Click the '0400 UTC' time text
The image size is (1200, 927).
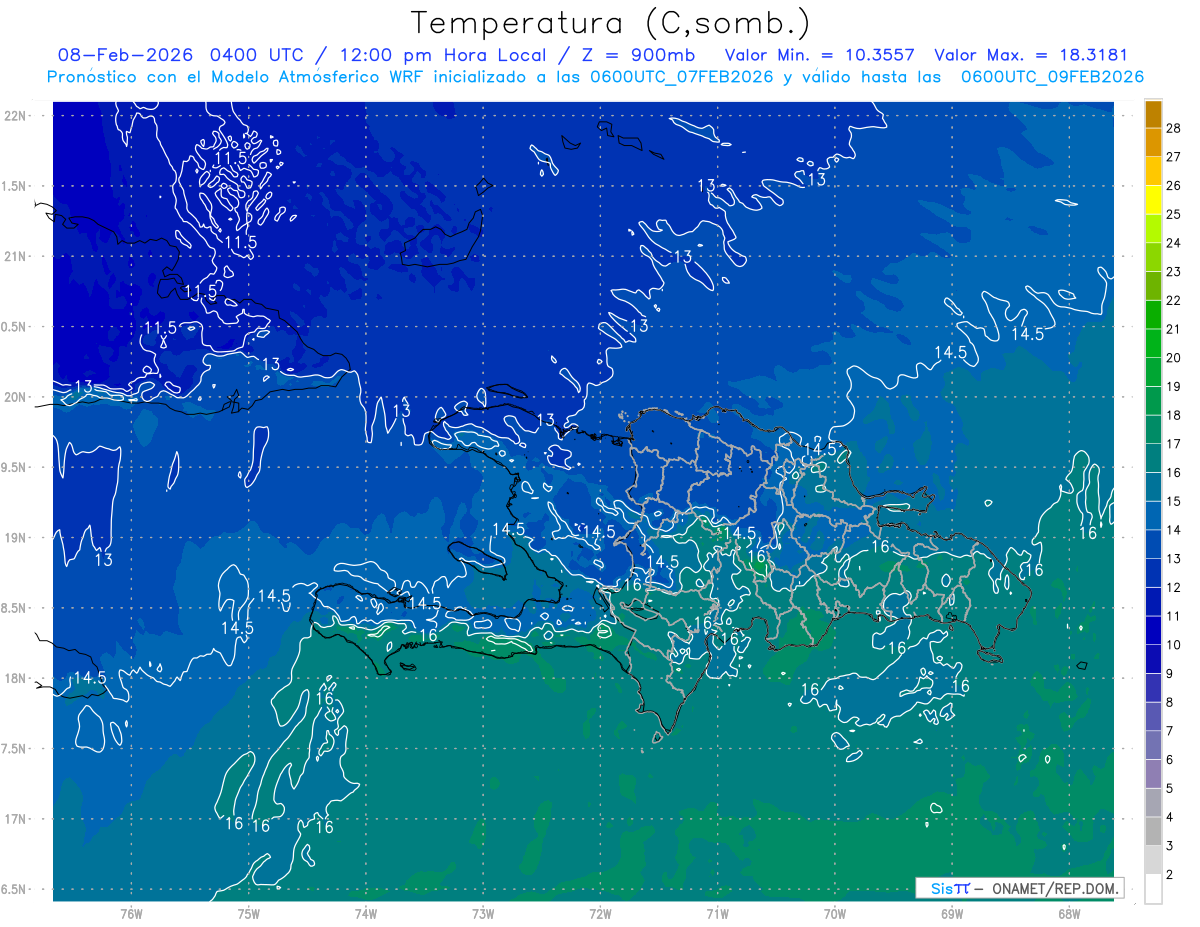pos(258,55)
